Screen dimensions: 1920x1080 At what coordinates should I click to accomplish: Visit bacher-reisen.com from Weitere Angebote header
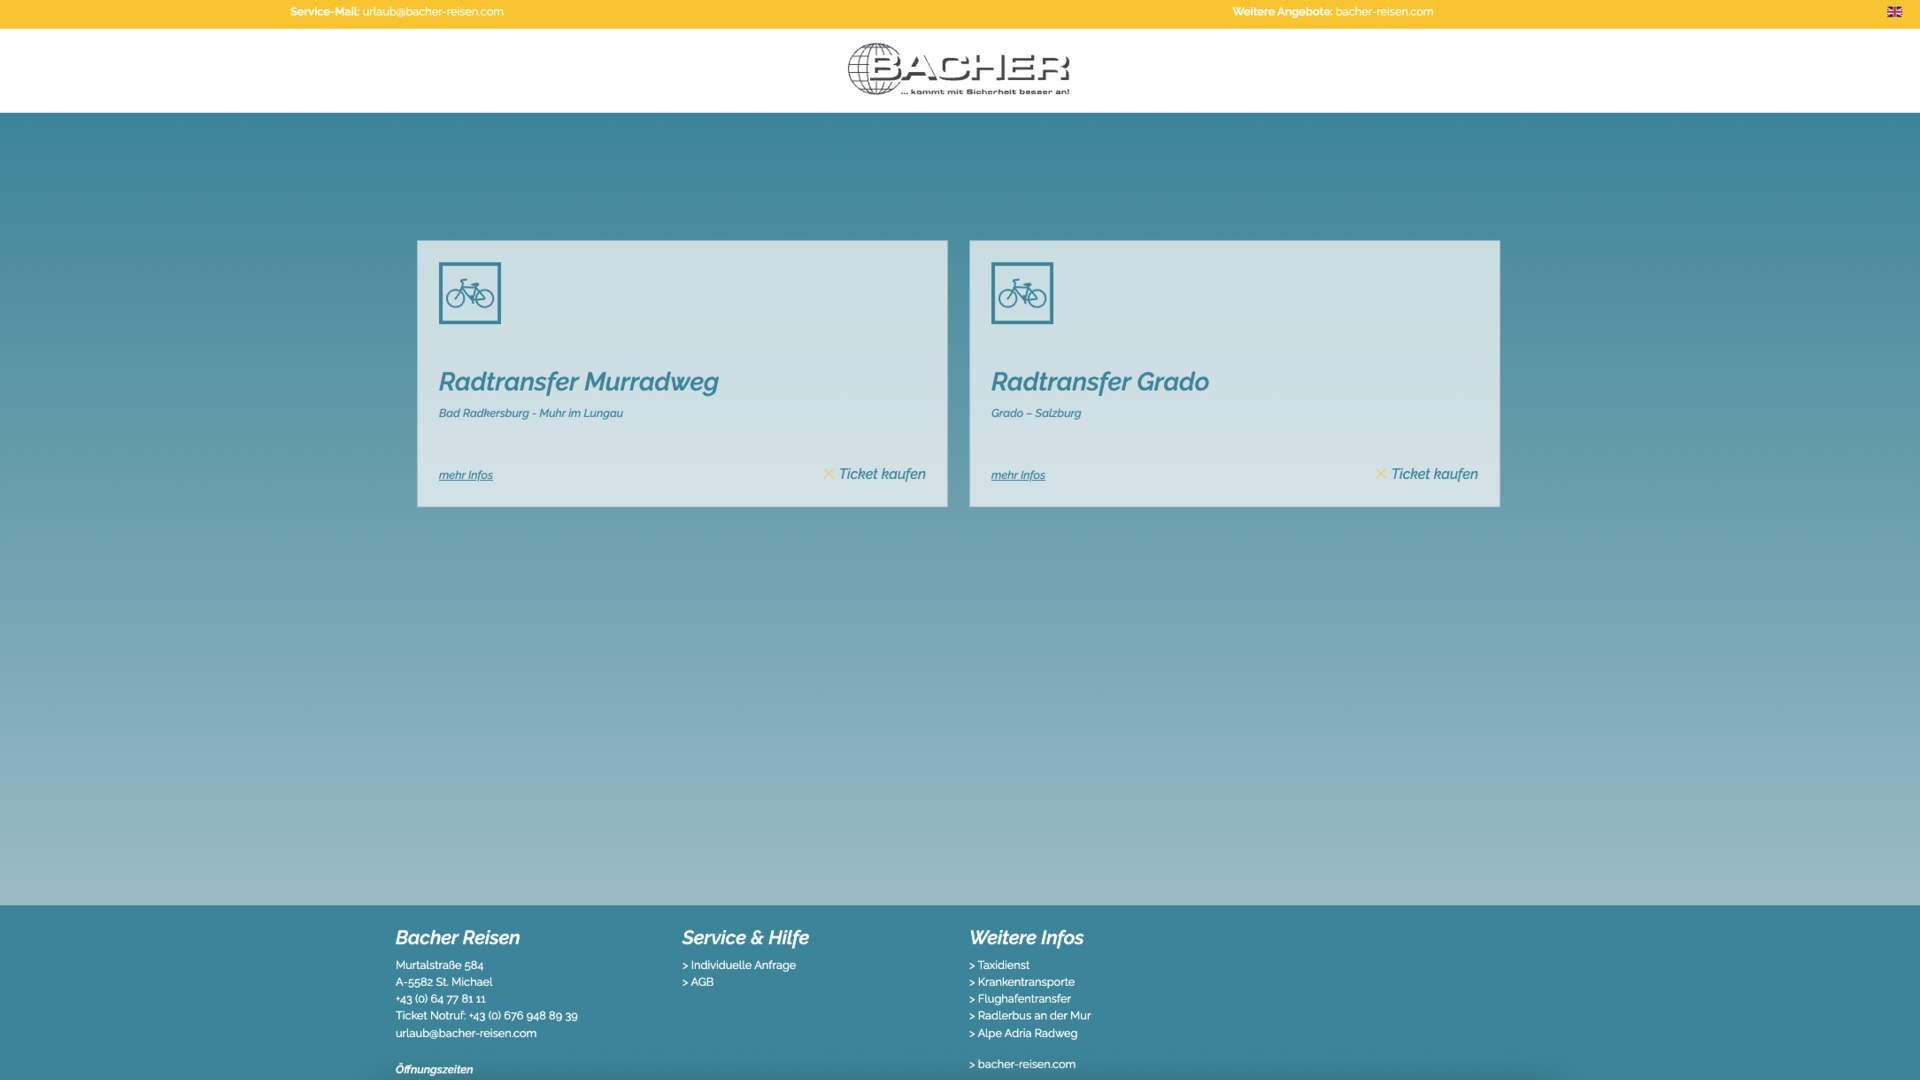point(1384,12)
